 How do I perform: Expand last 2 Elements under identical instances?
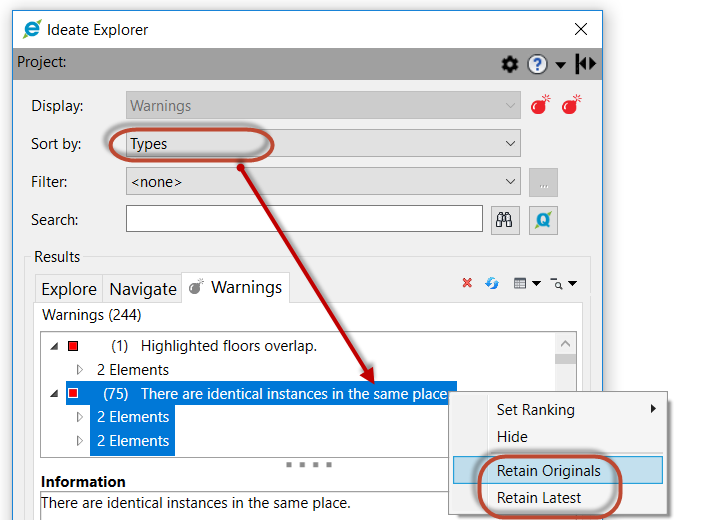point(80,441)
